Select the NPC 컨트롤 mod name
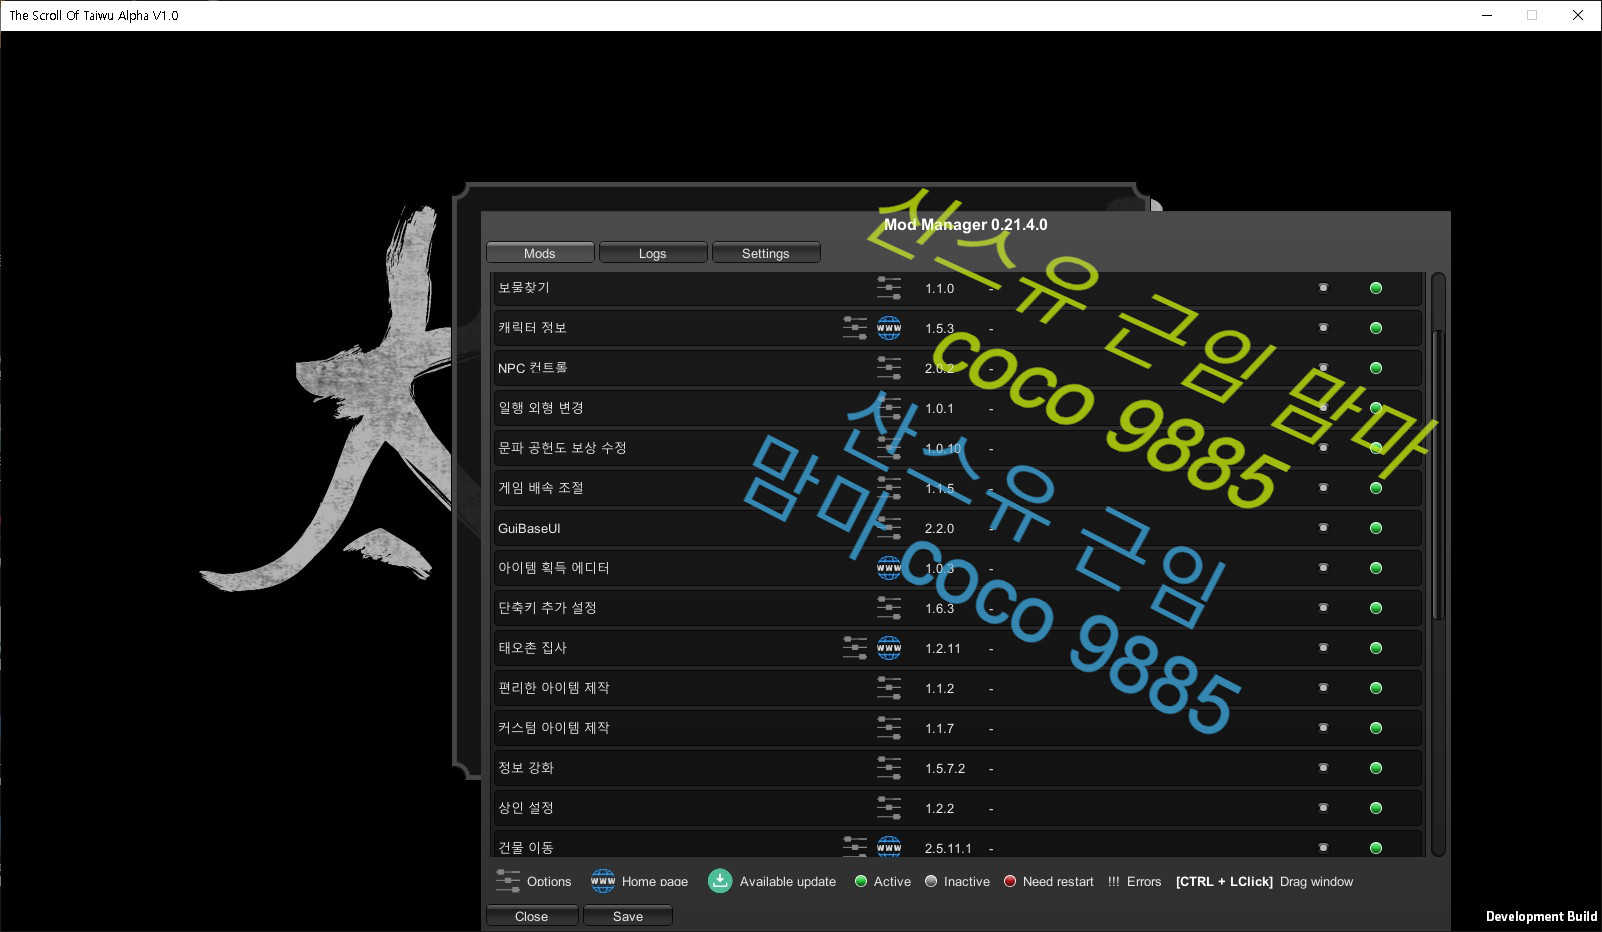1602x932 pixels. click(532, 368)
